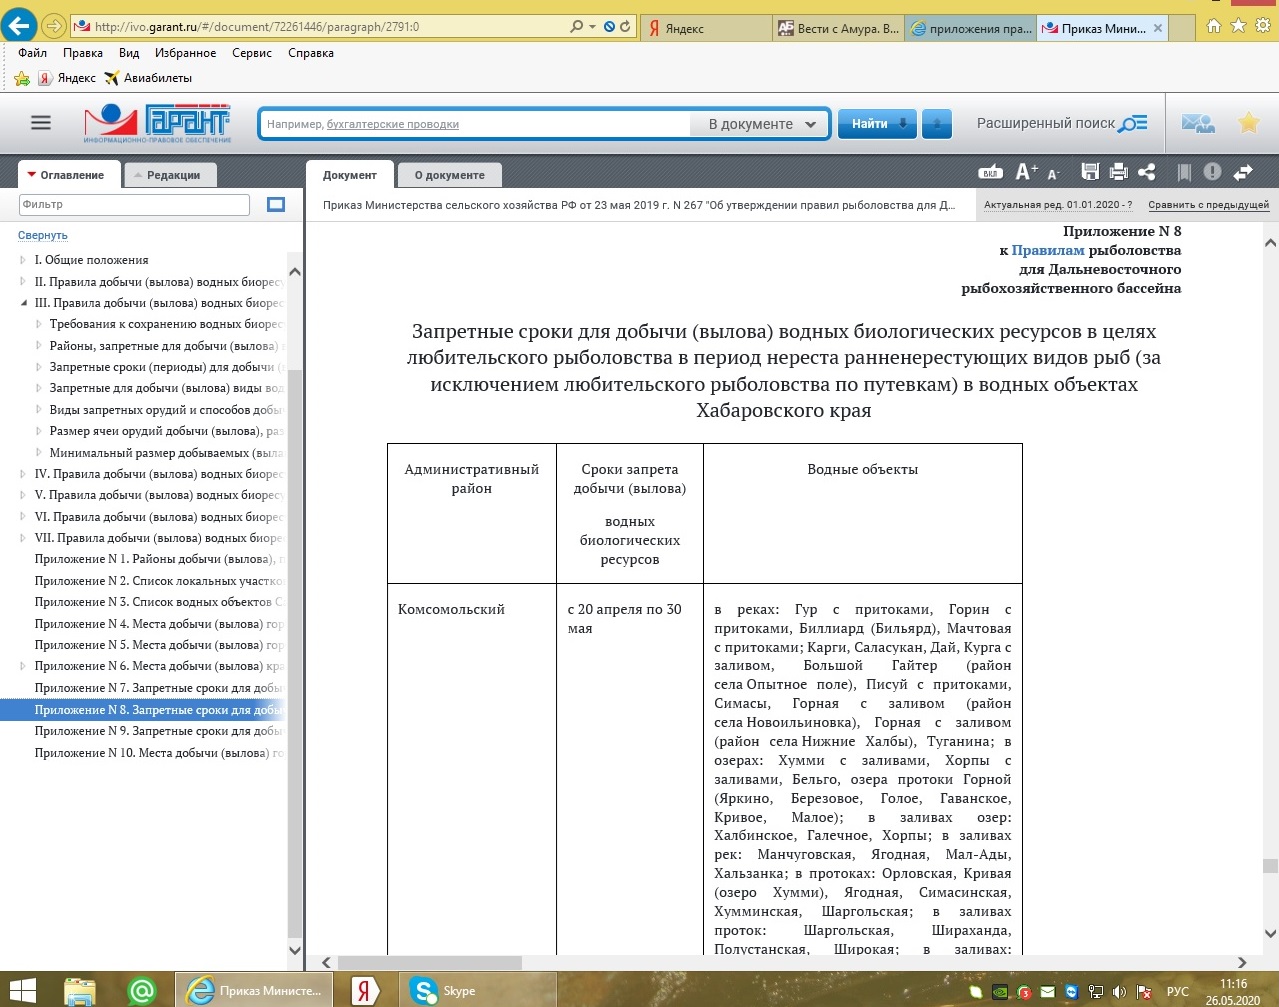Viewport: 1279px width, 1007px height.
Task: Print the document via printer icon
Action: tap(1118, 172)
